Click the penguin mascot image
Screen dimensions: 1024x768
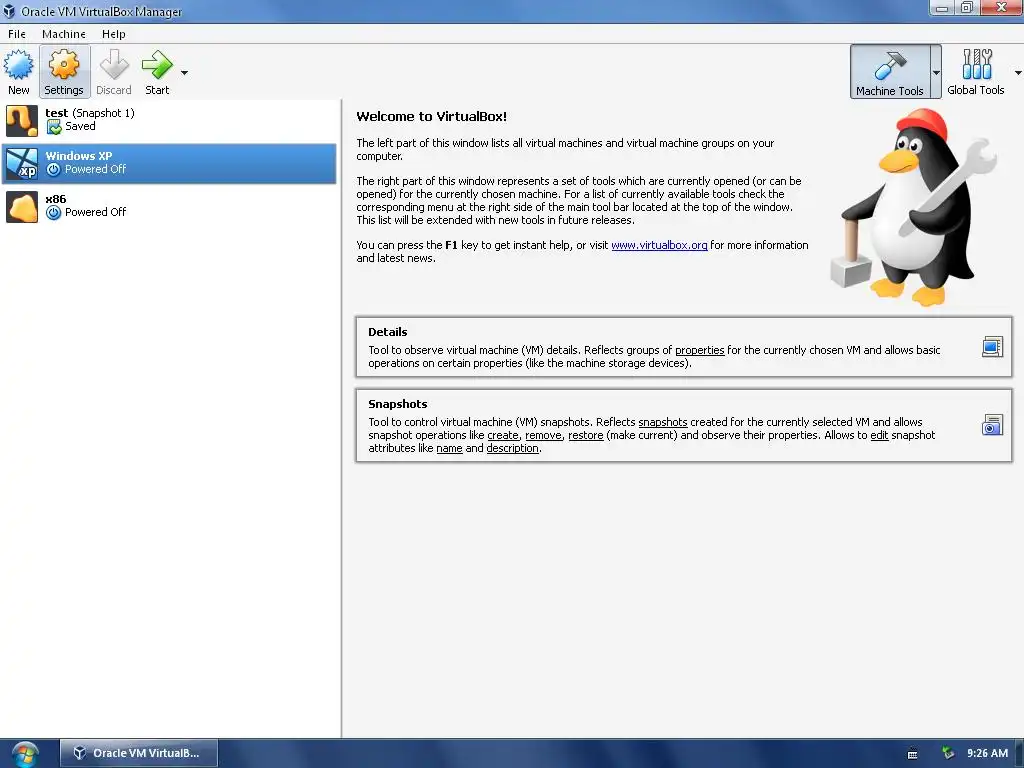click(x=914, y=208)
